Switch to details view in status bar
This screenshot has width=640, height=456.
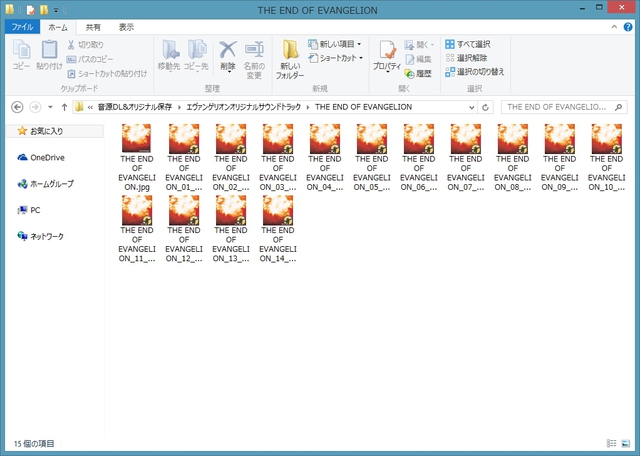coord(611,442)
